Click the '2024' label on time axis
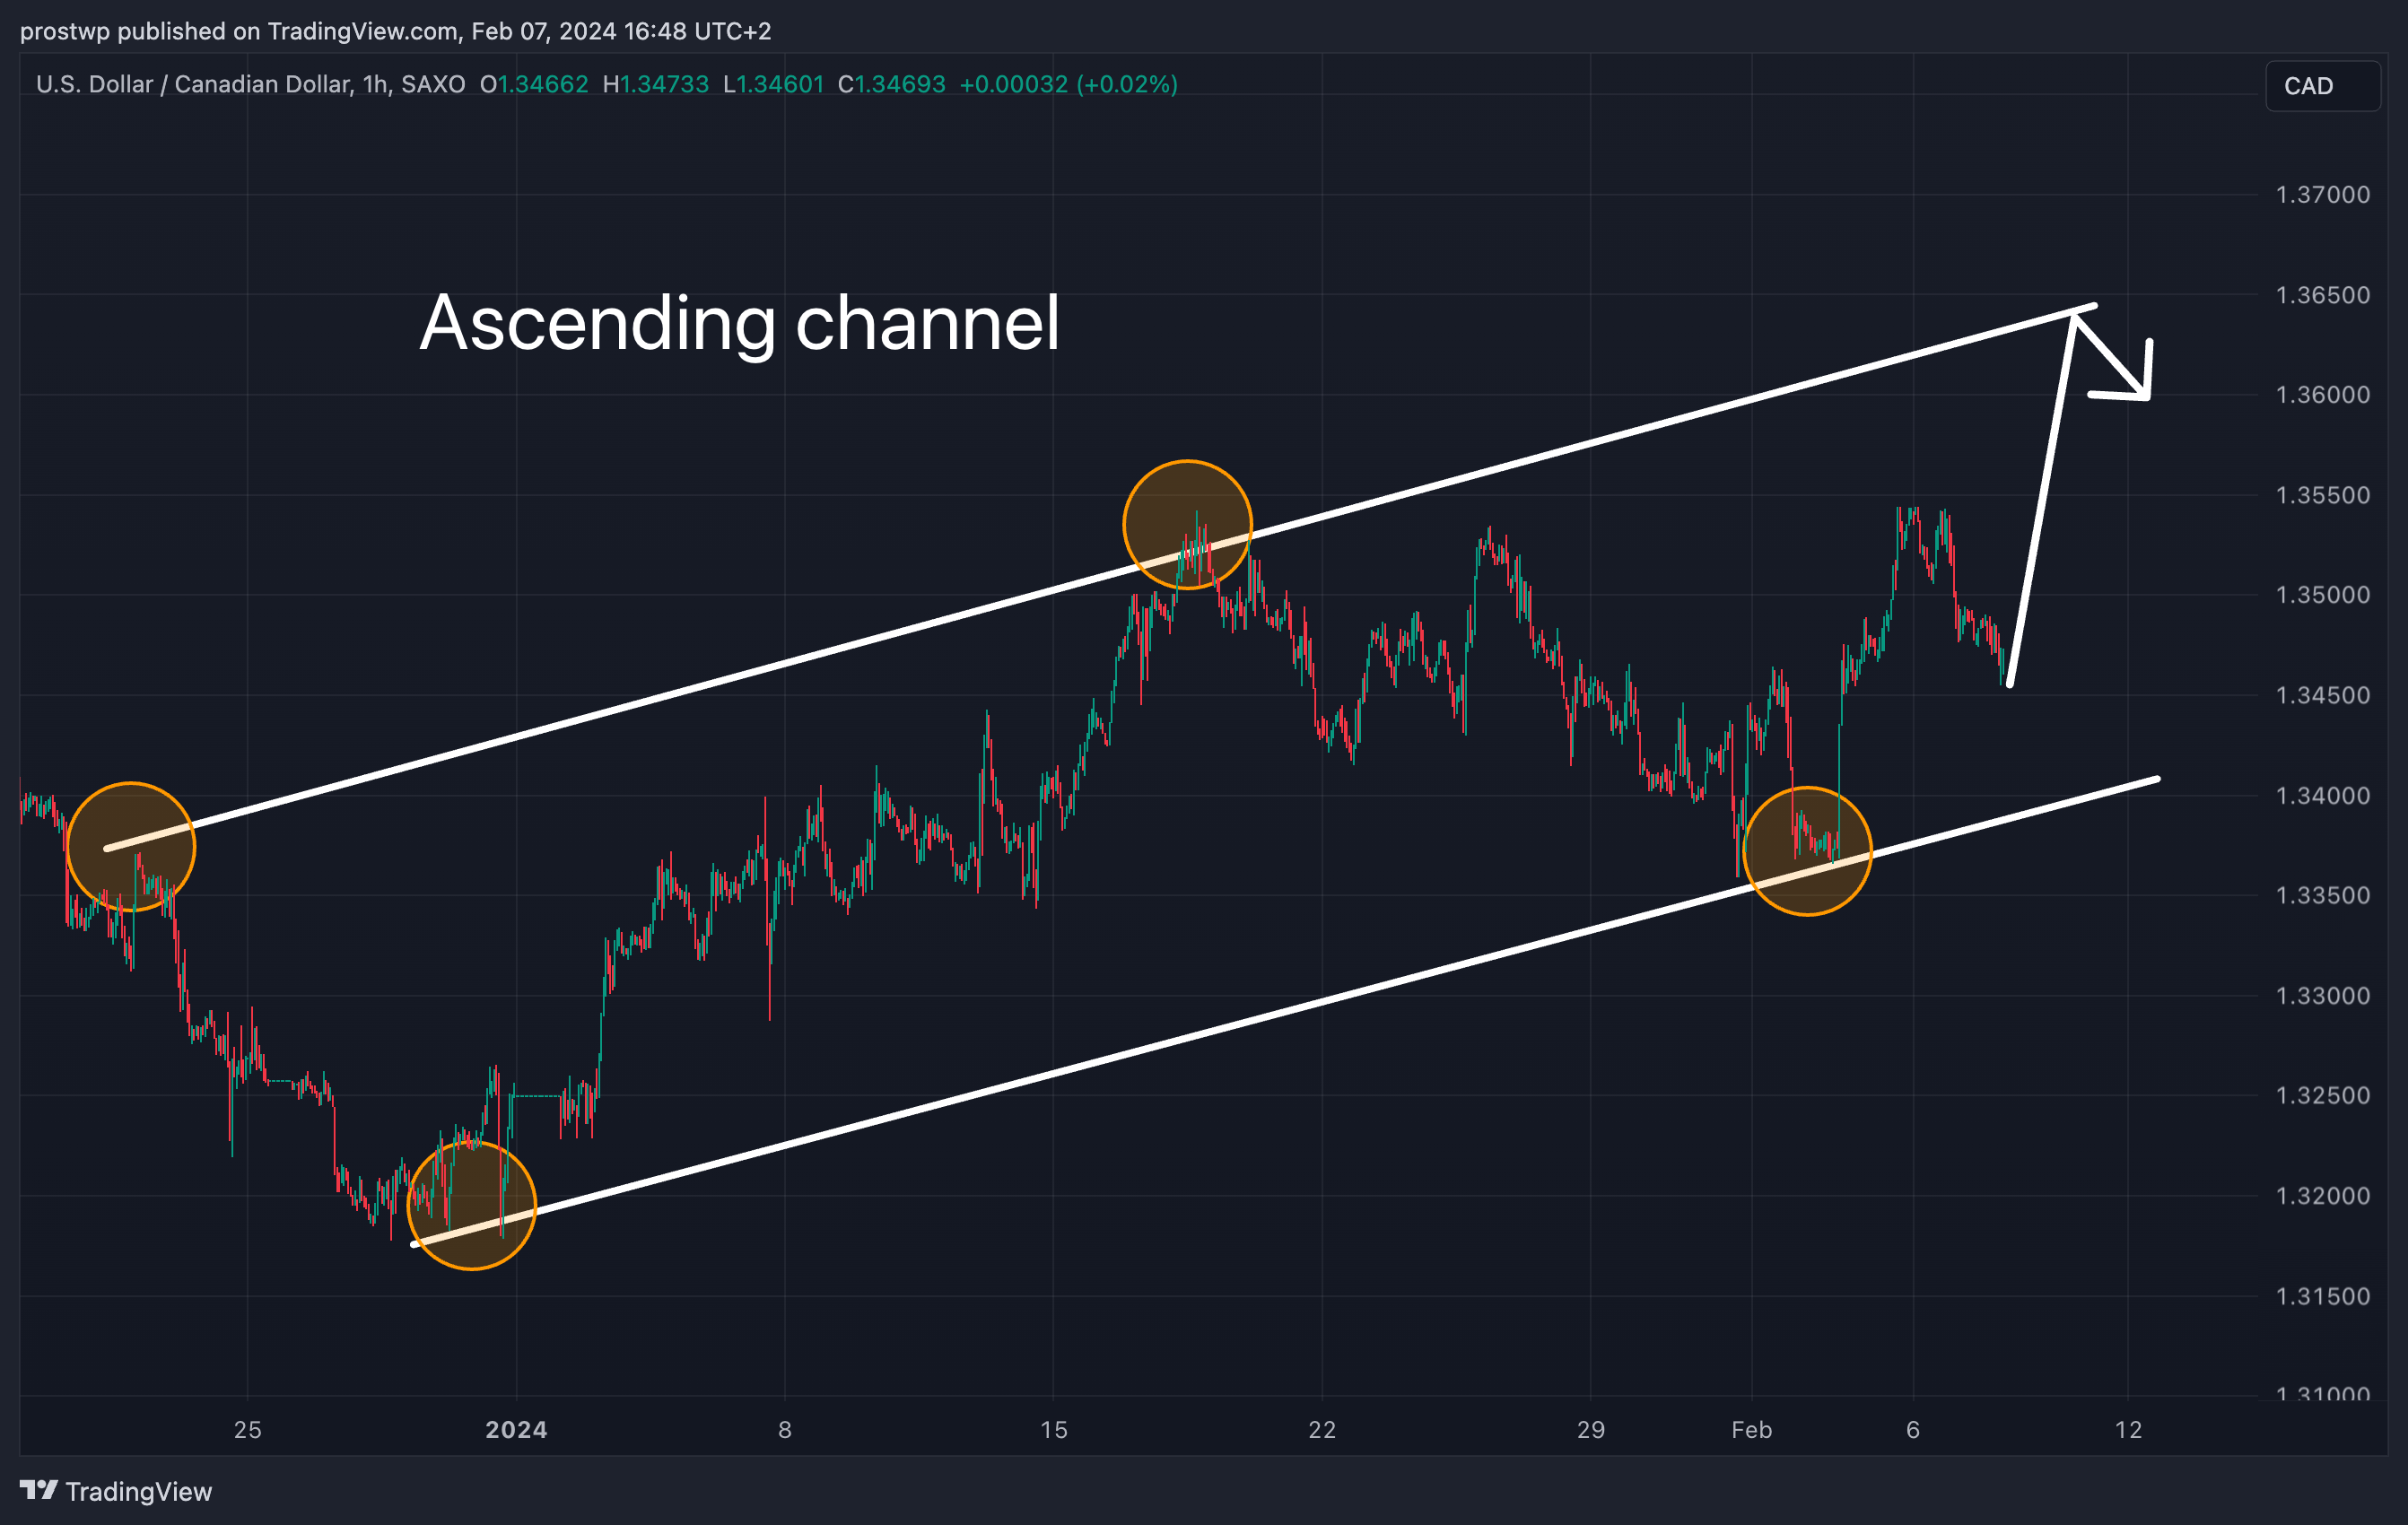 point(516,1430)
